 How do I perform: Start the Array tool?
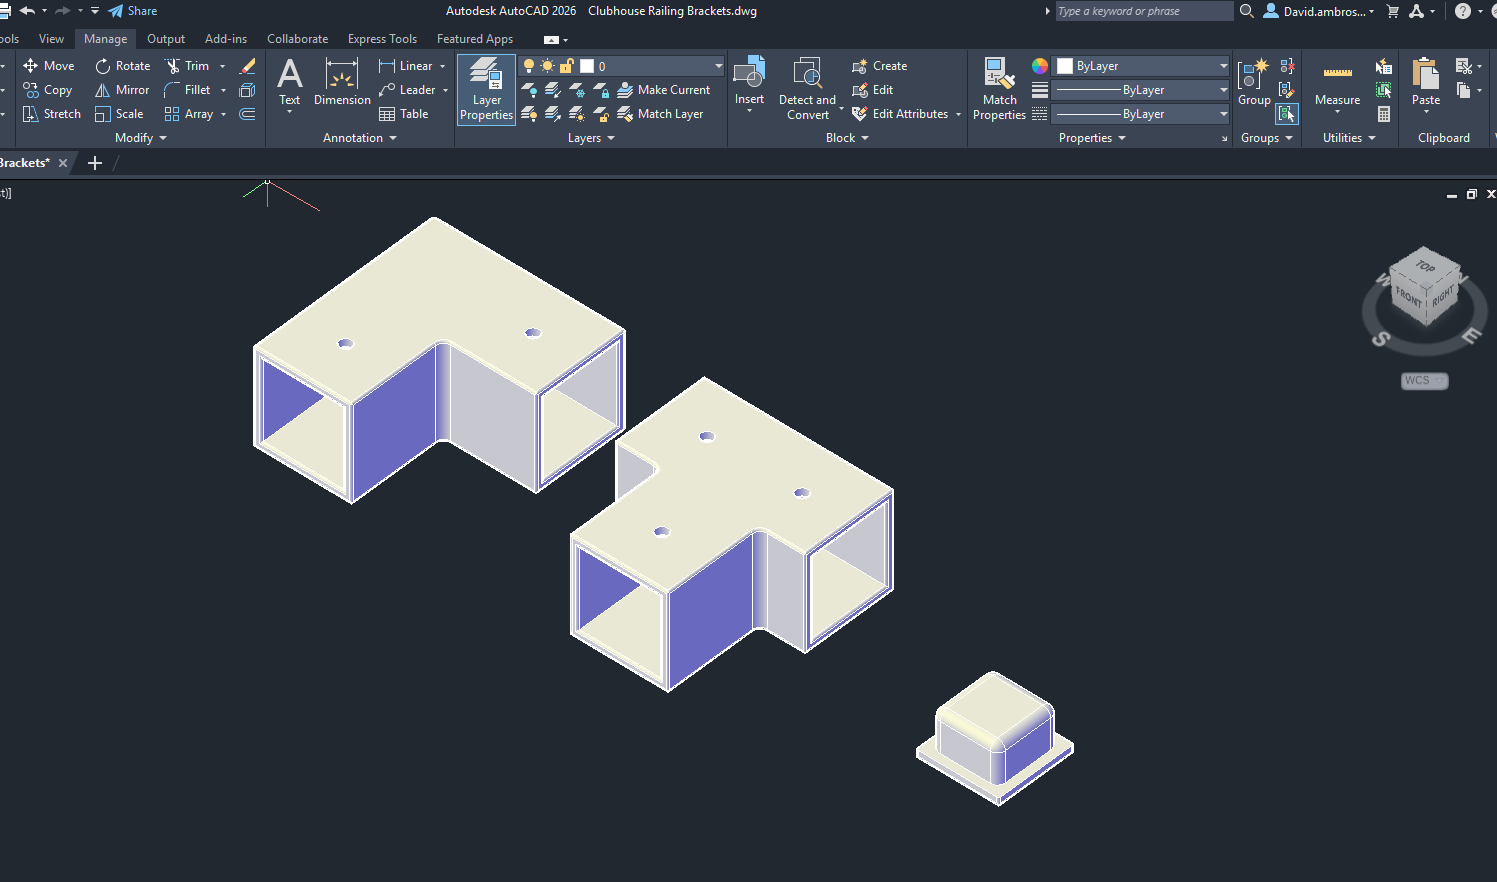[189, 114]
